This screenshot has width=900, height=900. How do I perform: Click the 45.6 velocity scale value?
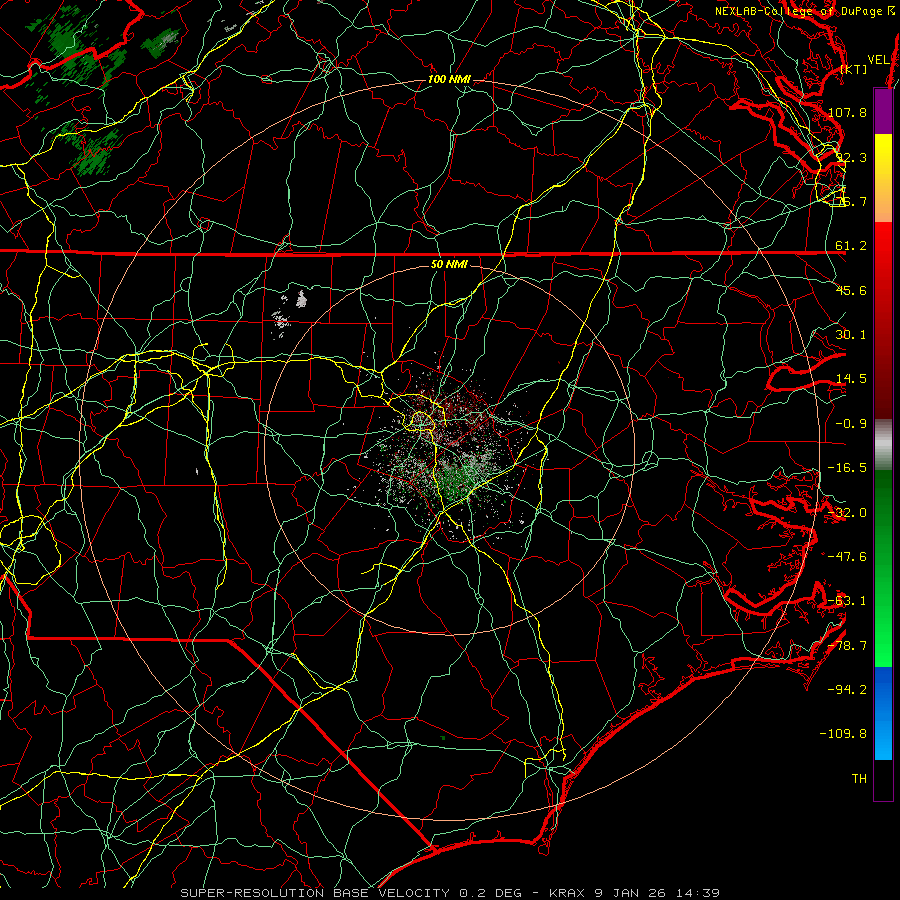tap(851, 290)
